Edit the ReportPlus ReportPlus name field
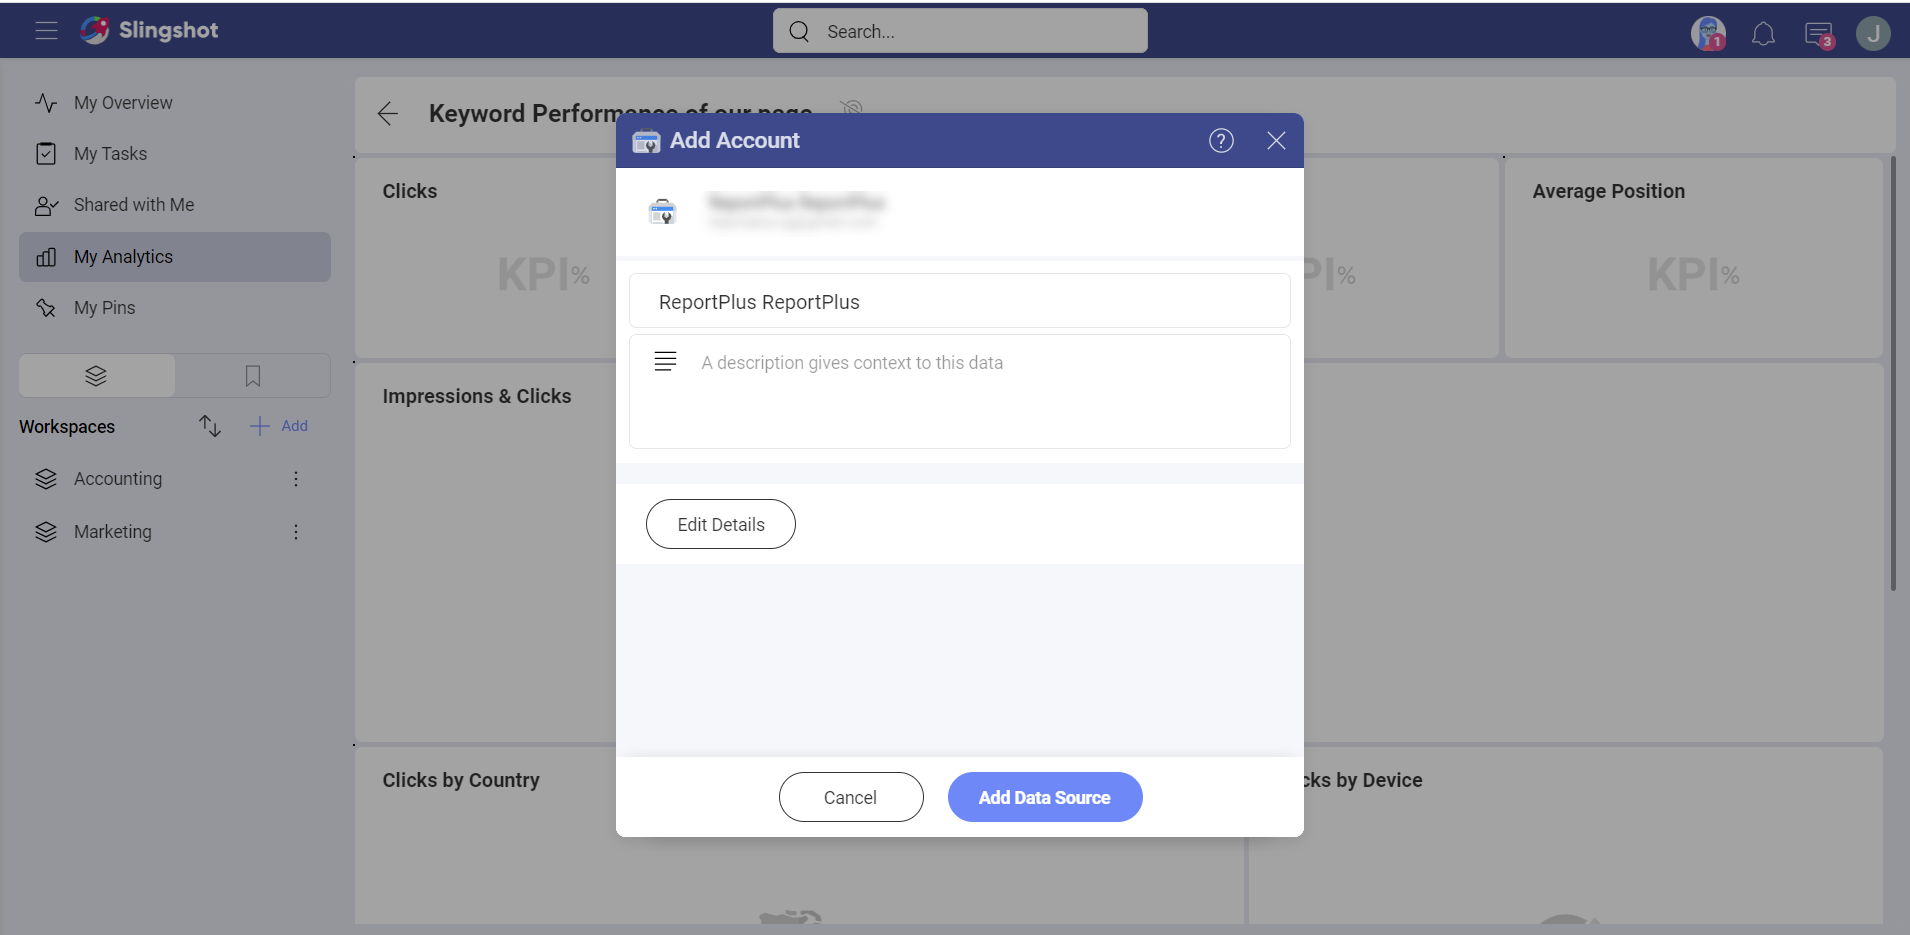Image resolution: width=1910 pixels, height=935 pixels. coord(960,301)
